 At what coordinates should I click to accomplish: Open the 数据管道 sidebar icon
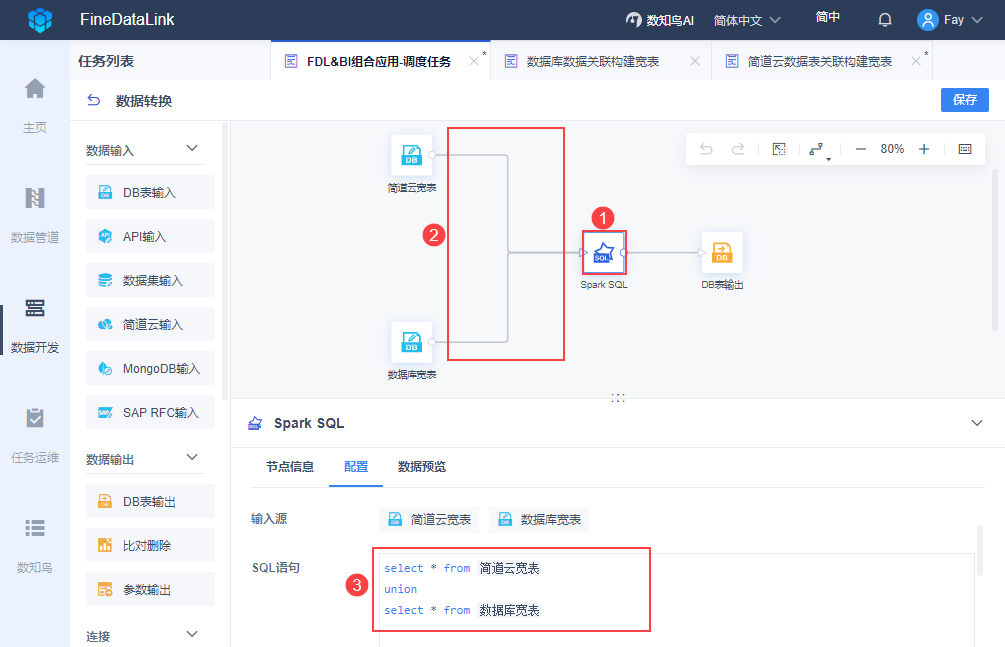pos(35,198)
